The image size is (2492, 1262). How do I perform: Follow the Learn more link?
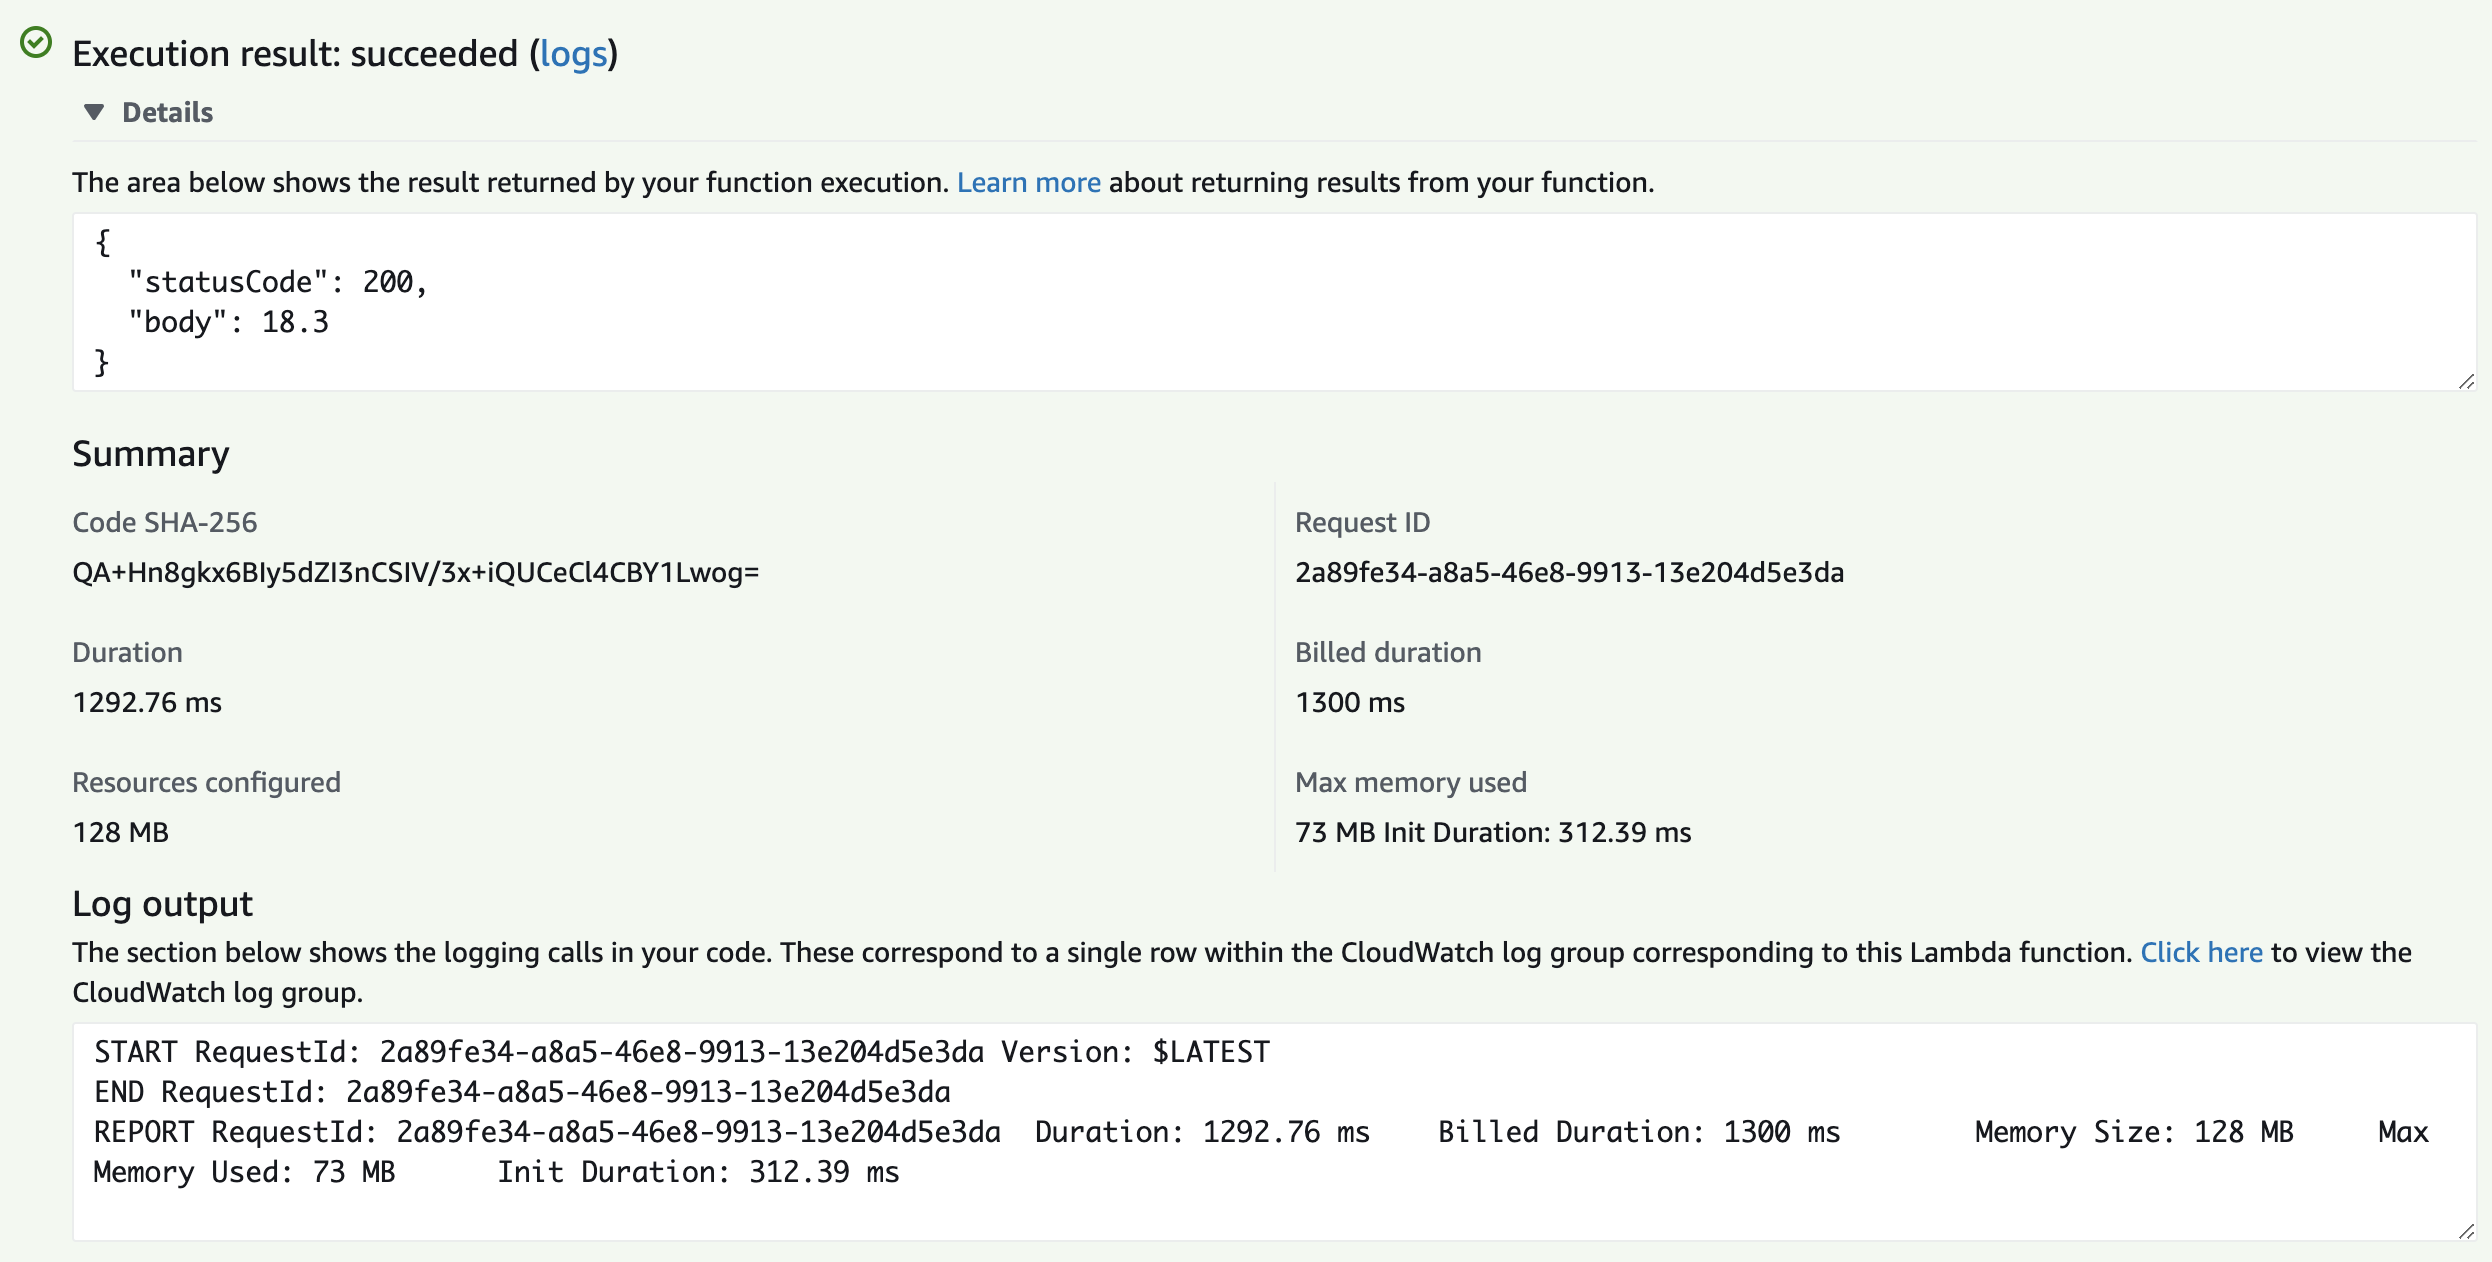(x=1028, y=182)
